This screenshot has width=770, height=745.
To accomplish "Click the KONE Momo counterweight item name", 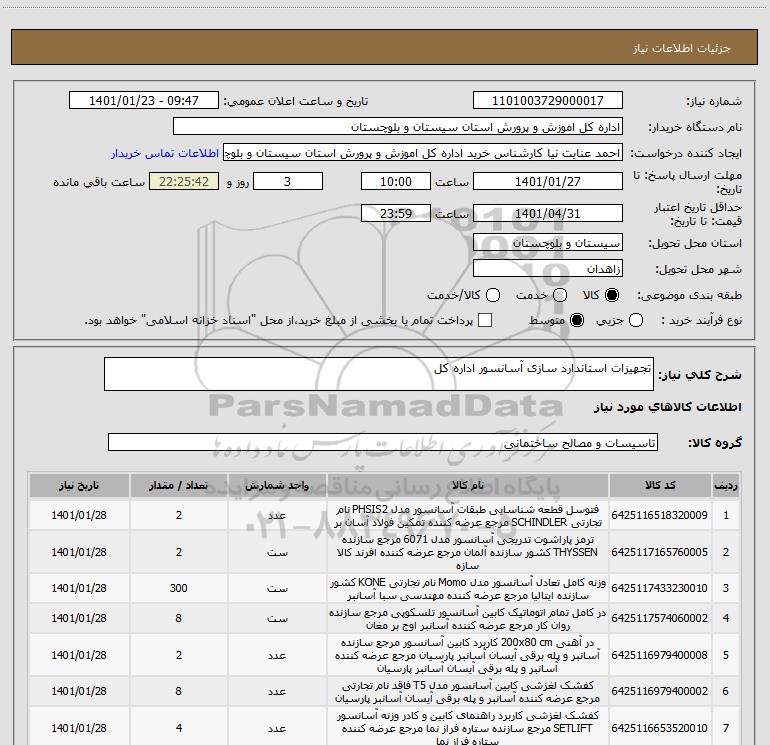I will [468, 588].
